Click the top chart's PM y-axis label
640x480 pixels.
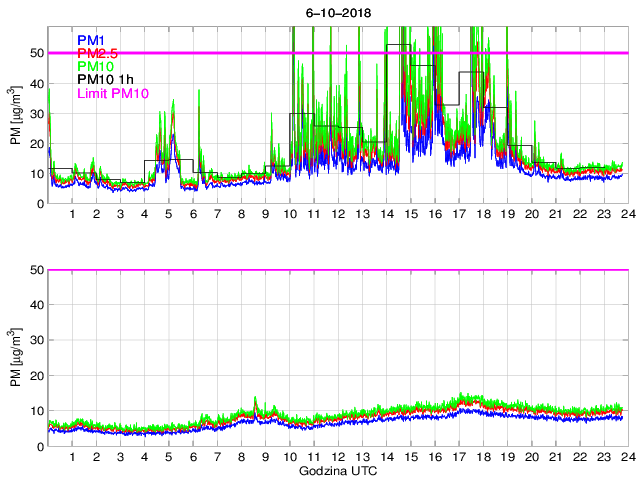[x=15, y=115]
